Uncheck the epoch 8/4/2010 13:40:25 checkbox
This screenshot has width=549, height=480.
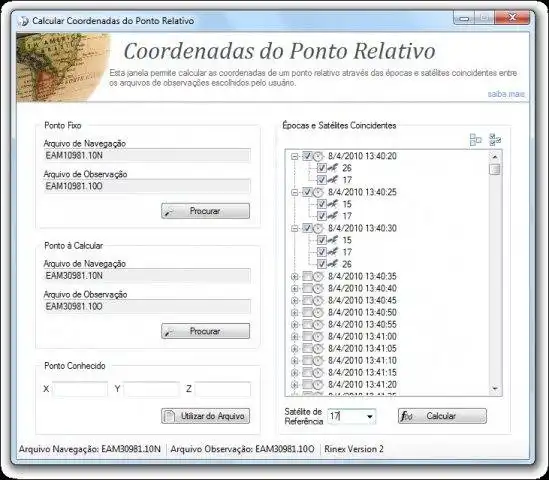[x=307, y=192]
